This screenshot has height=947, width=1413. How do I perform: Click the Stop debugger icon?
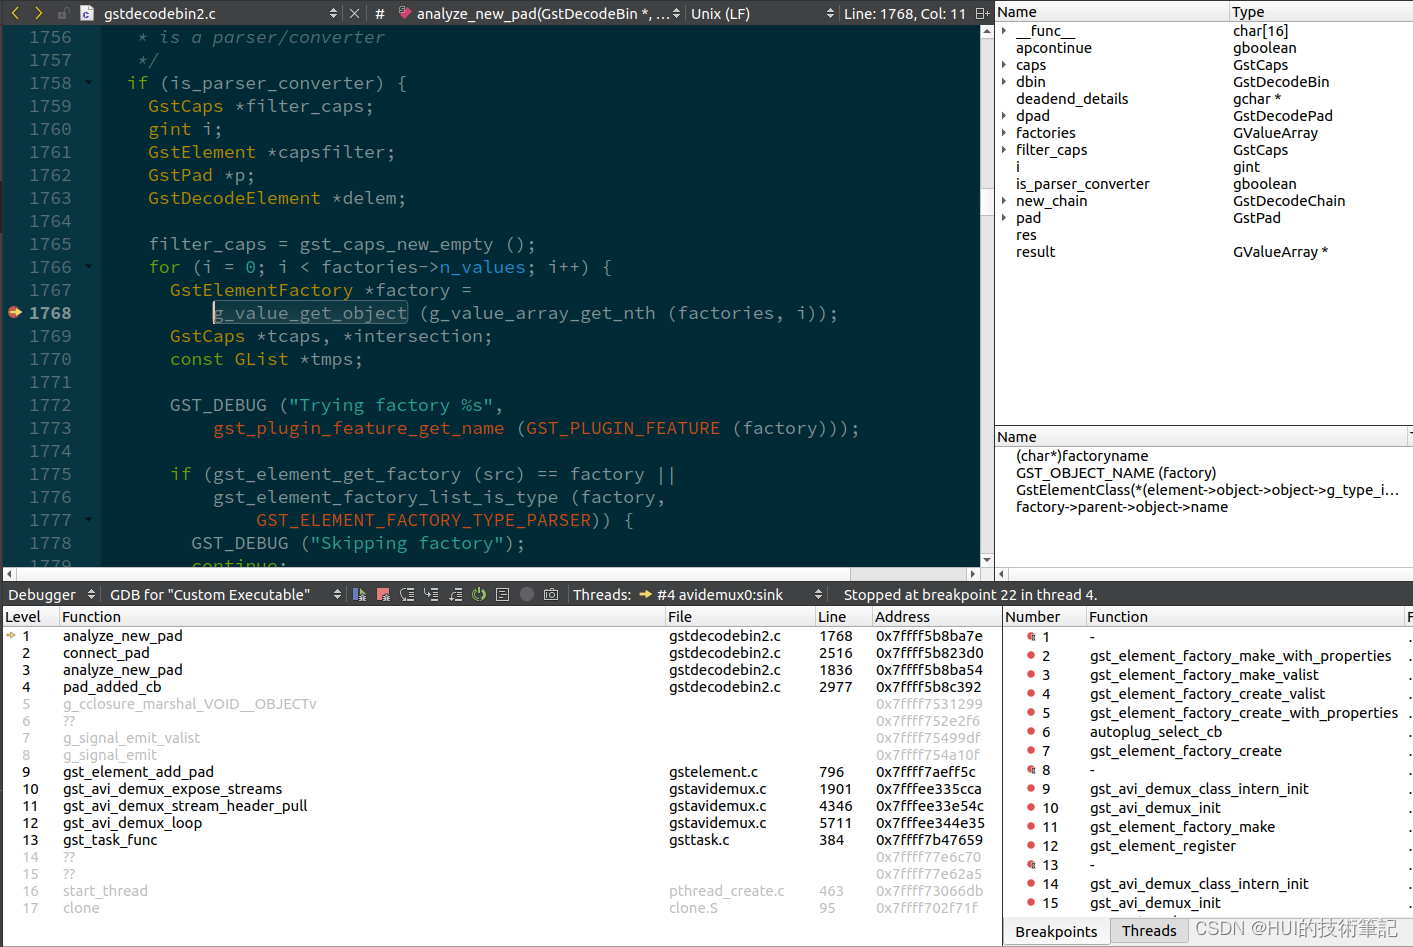pyautogui.click(x=383, y=595)
